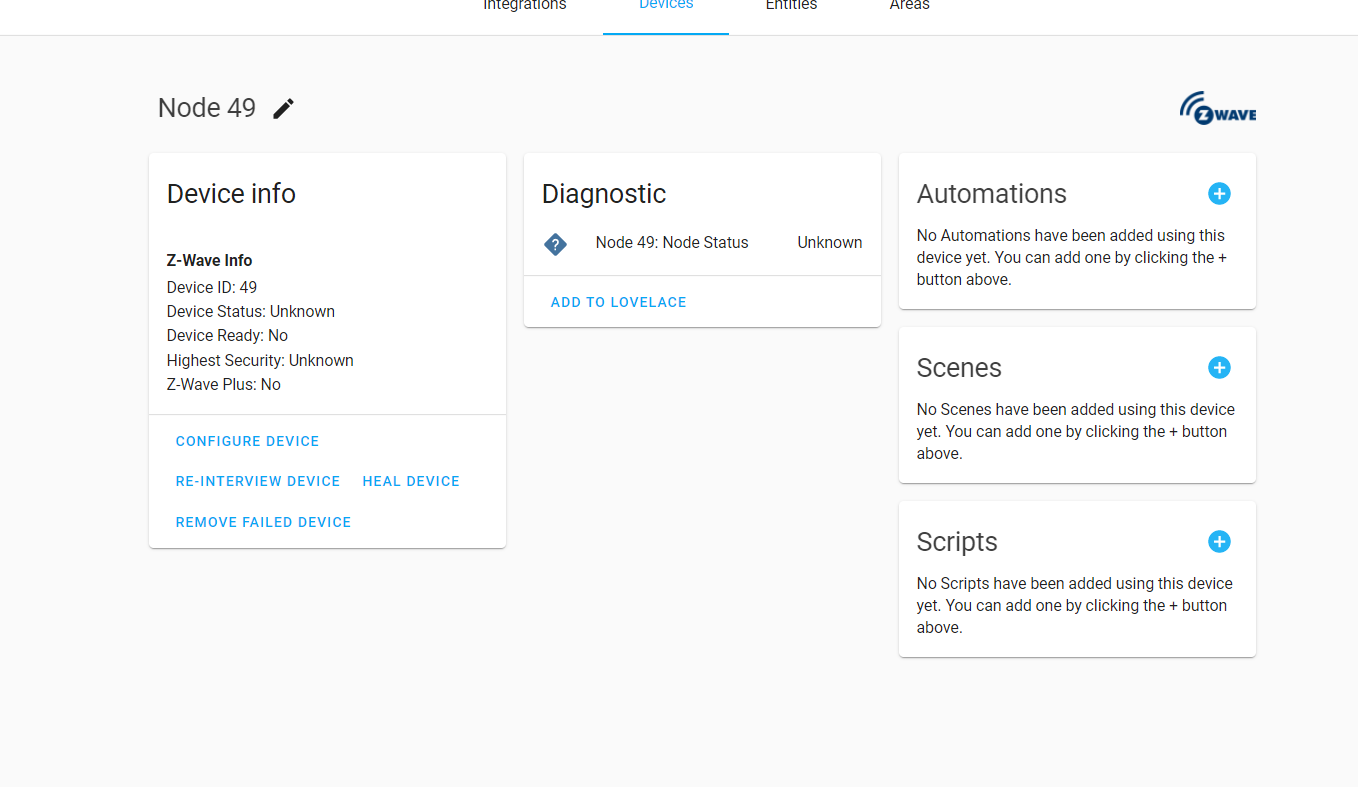
Task: Click the pencil icon to rename Node 49
Action: [x=284, y=108]
